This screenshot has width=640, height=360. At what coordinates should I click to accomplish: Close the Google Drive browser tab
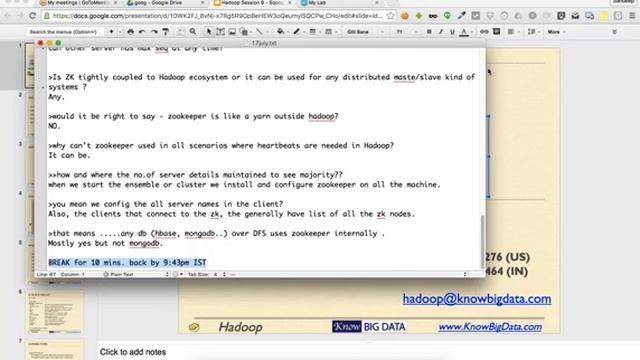tap(203, 3)
